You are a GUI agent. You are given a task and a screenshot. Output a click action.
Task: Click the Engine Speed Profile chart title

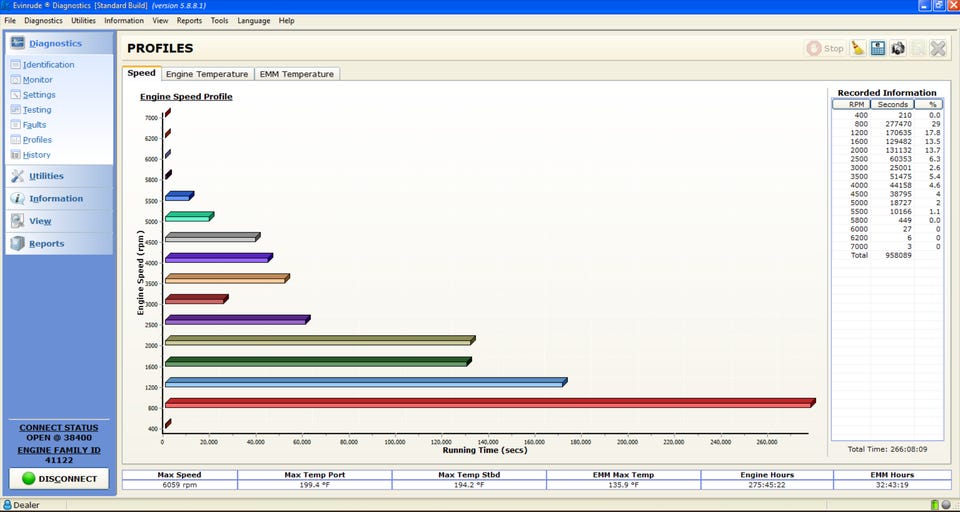pos(186,97)
